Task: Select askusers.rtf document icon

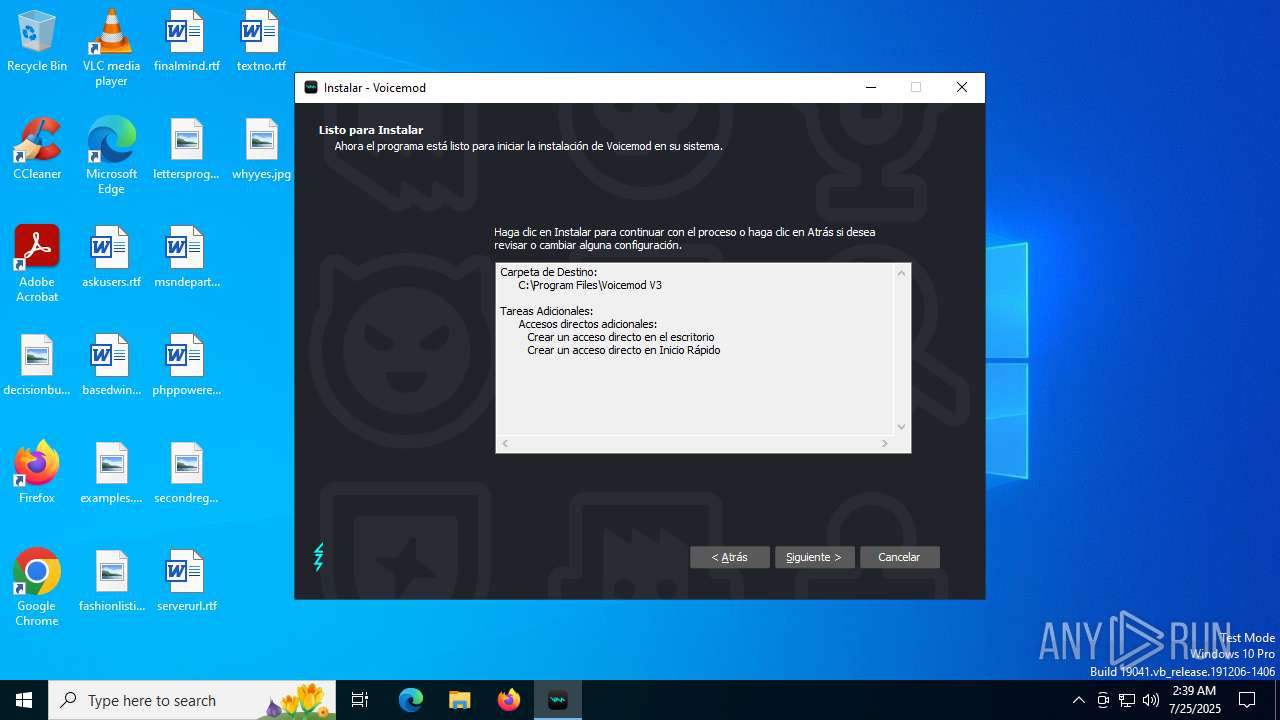Action: coord(111,258)
